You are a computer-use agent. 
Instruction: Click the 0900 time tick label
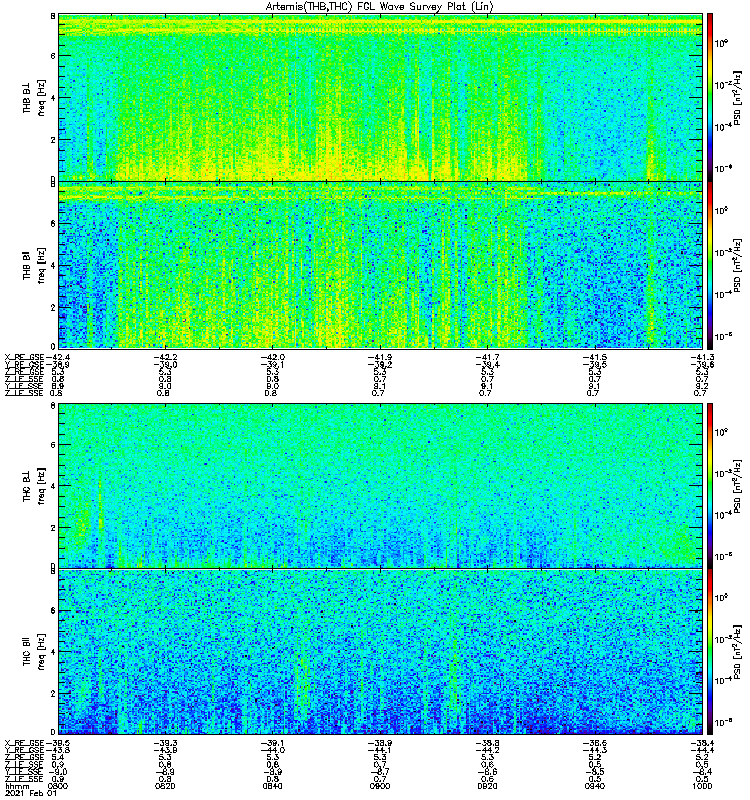[x=380, y=786]
